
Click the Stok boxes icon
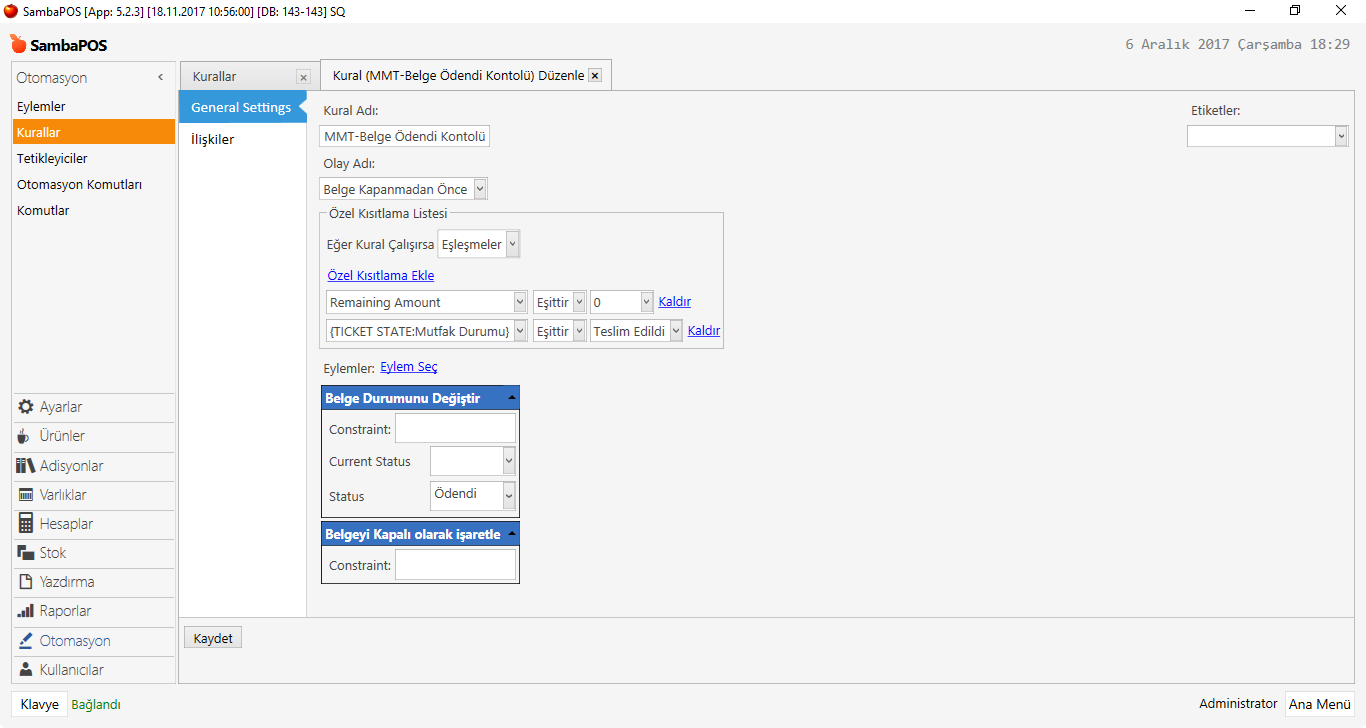pos(26,553)
